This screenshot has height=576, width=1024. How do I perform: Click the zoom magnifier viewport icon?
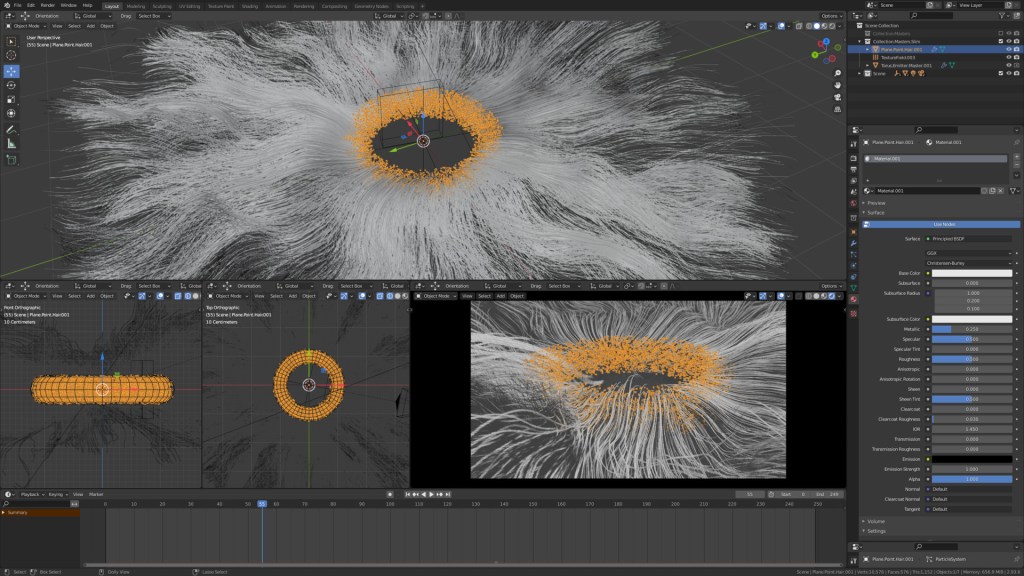tap(836, 75)
